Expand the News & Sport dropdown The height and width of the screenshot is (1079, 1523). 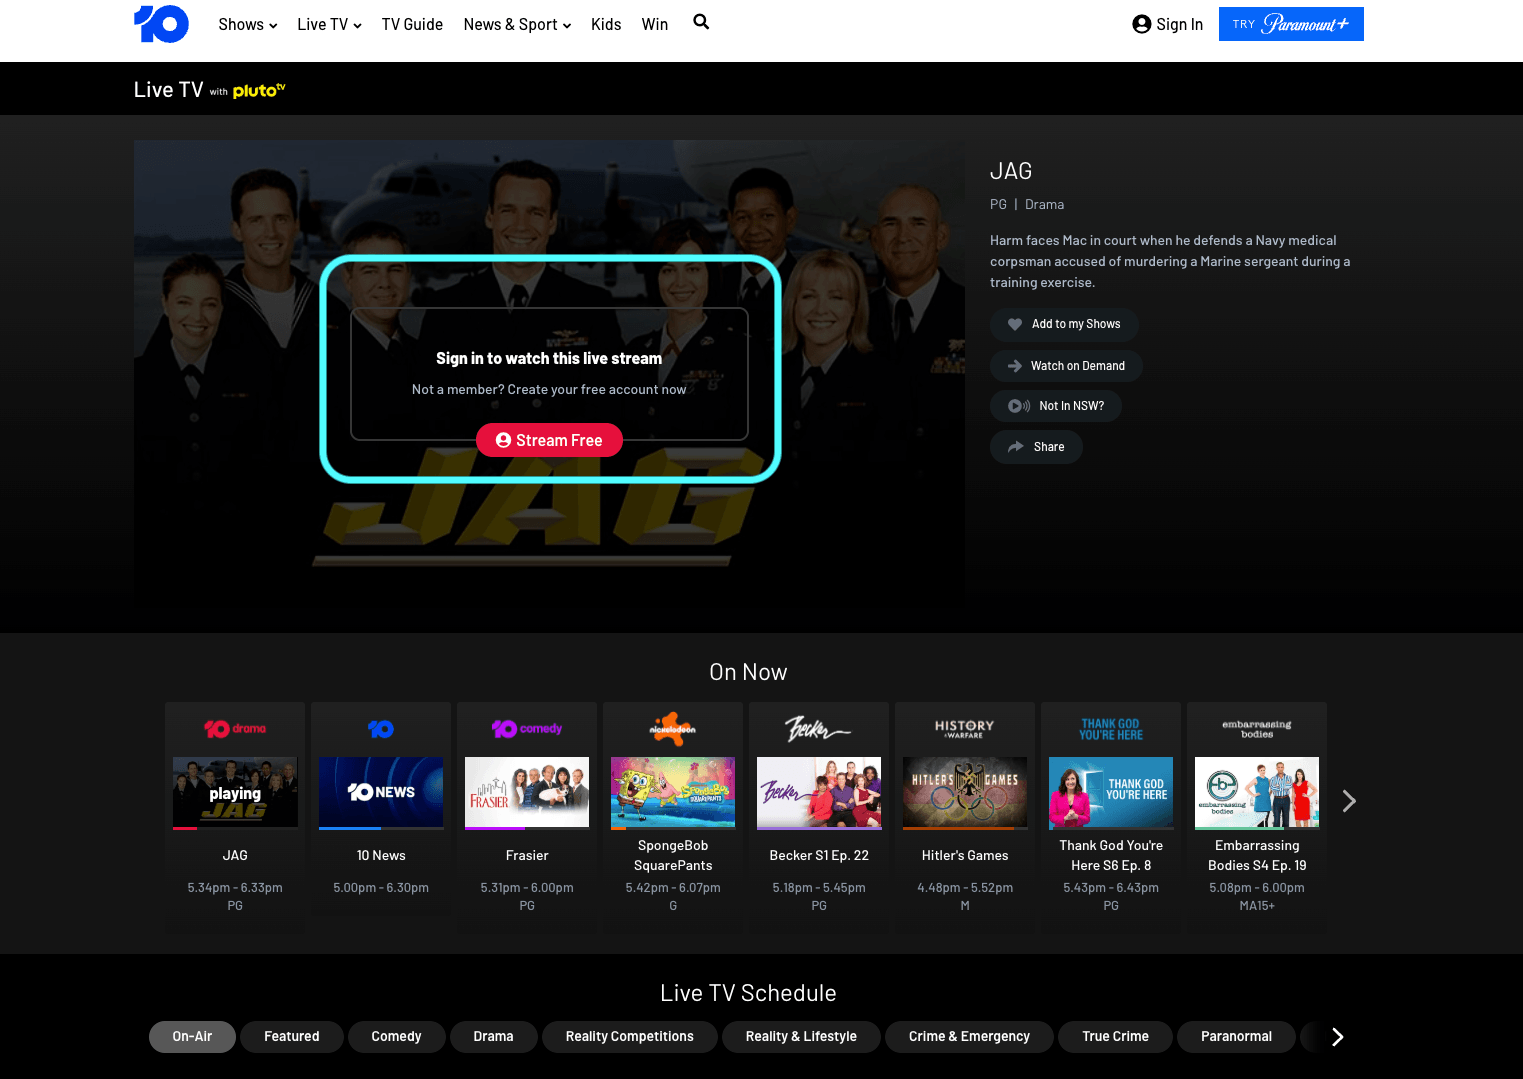(x=517, y=25)
